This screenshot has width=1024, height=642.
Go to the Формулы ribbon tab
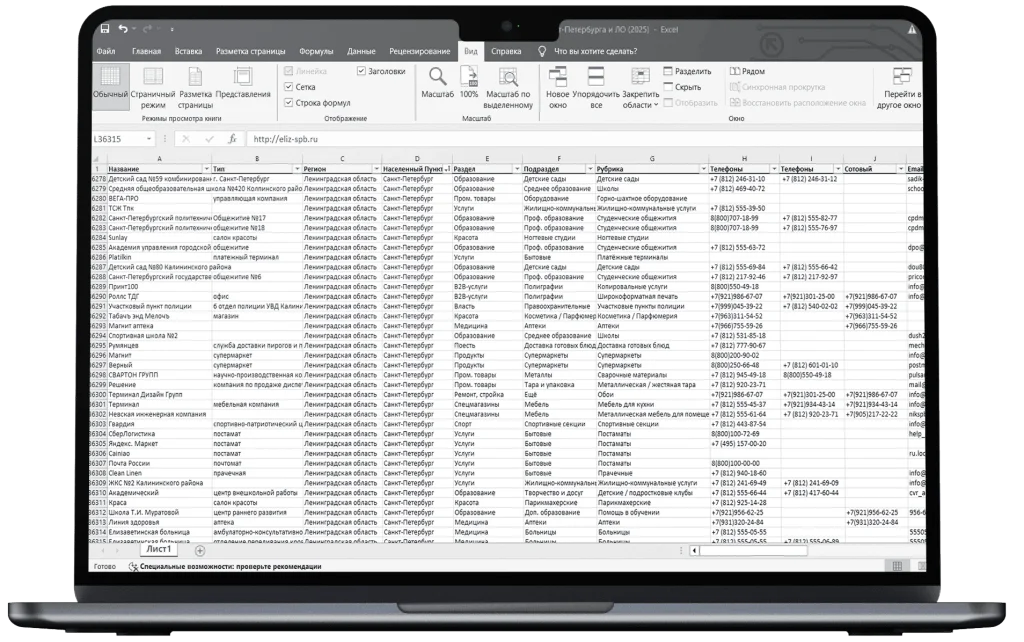pos(316,51)
